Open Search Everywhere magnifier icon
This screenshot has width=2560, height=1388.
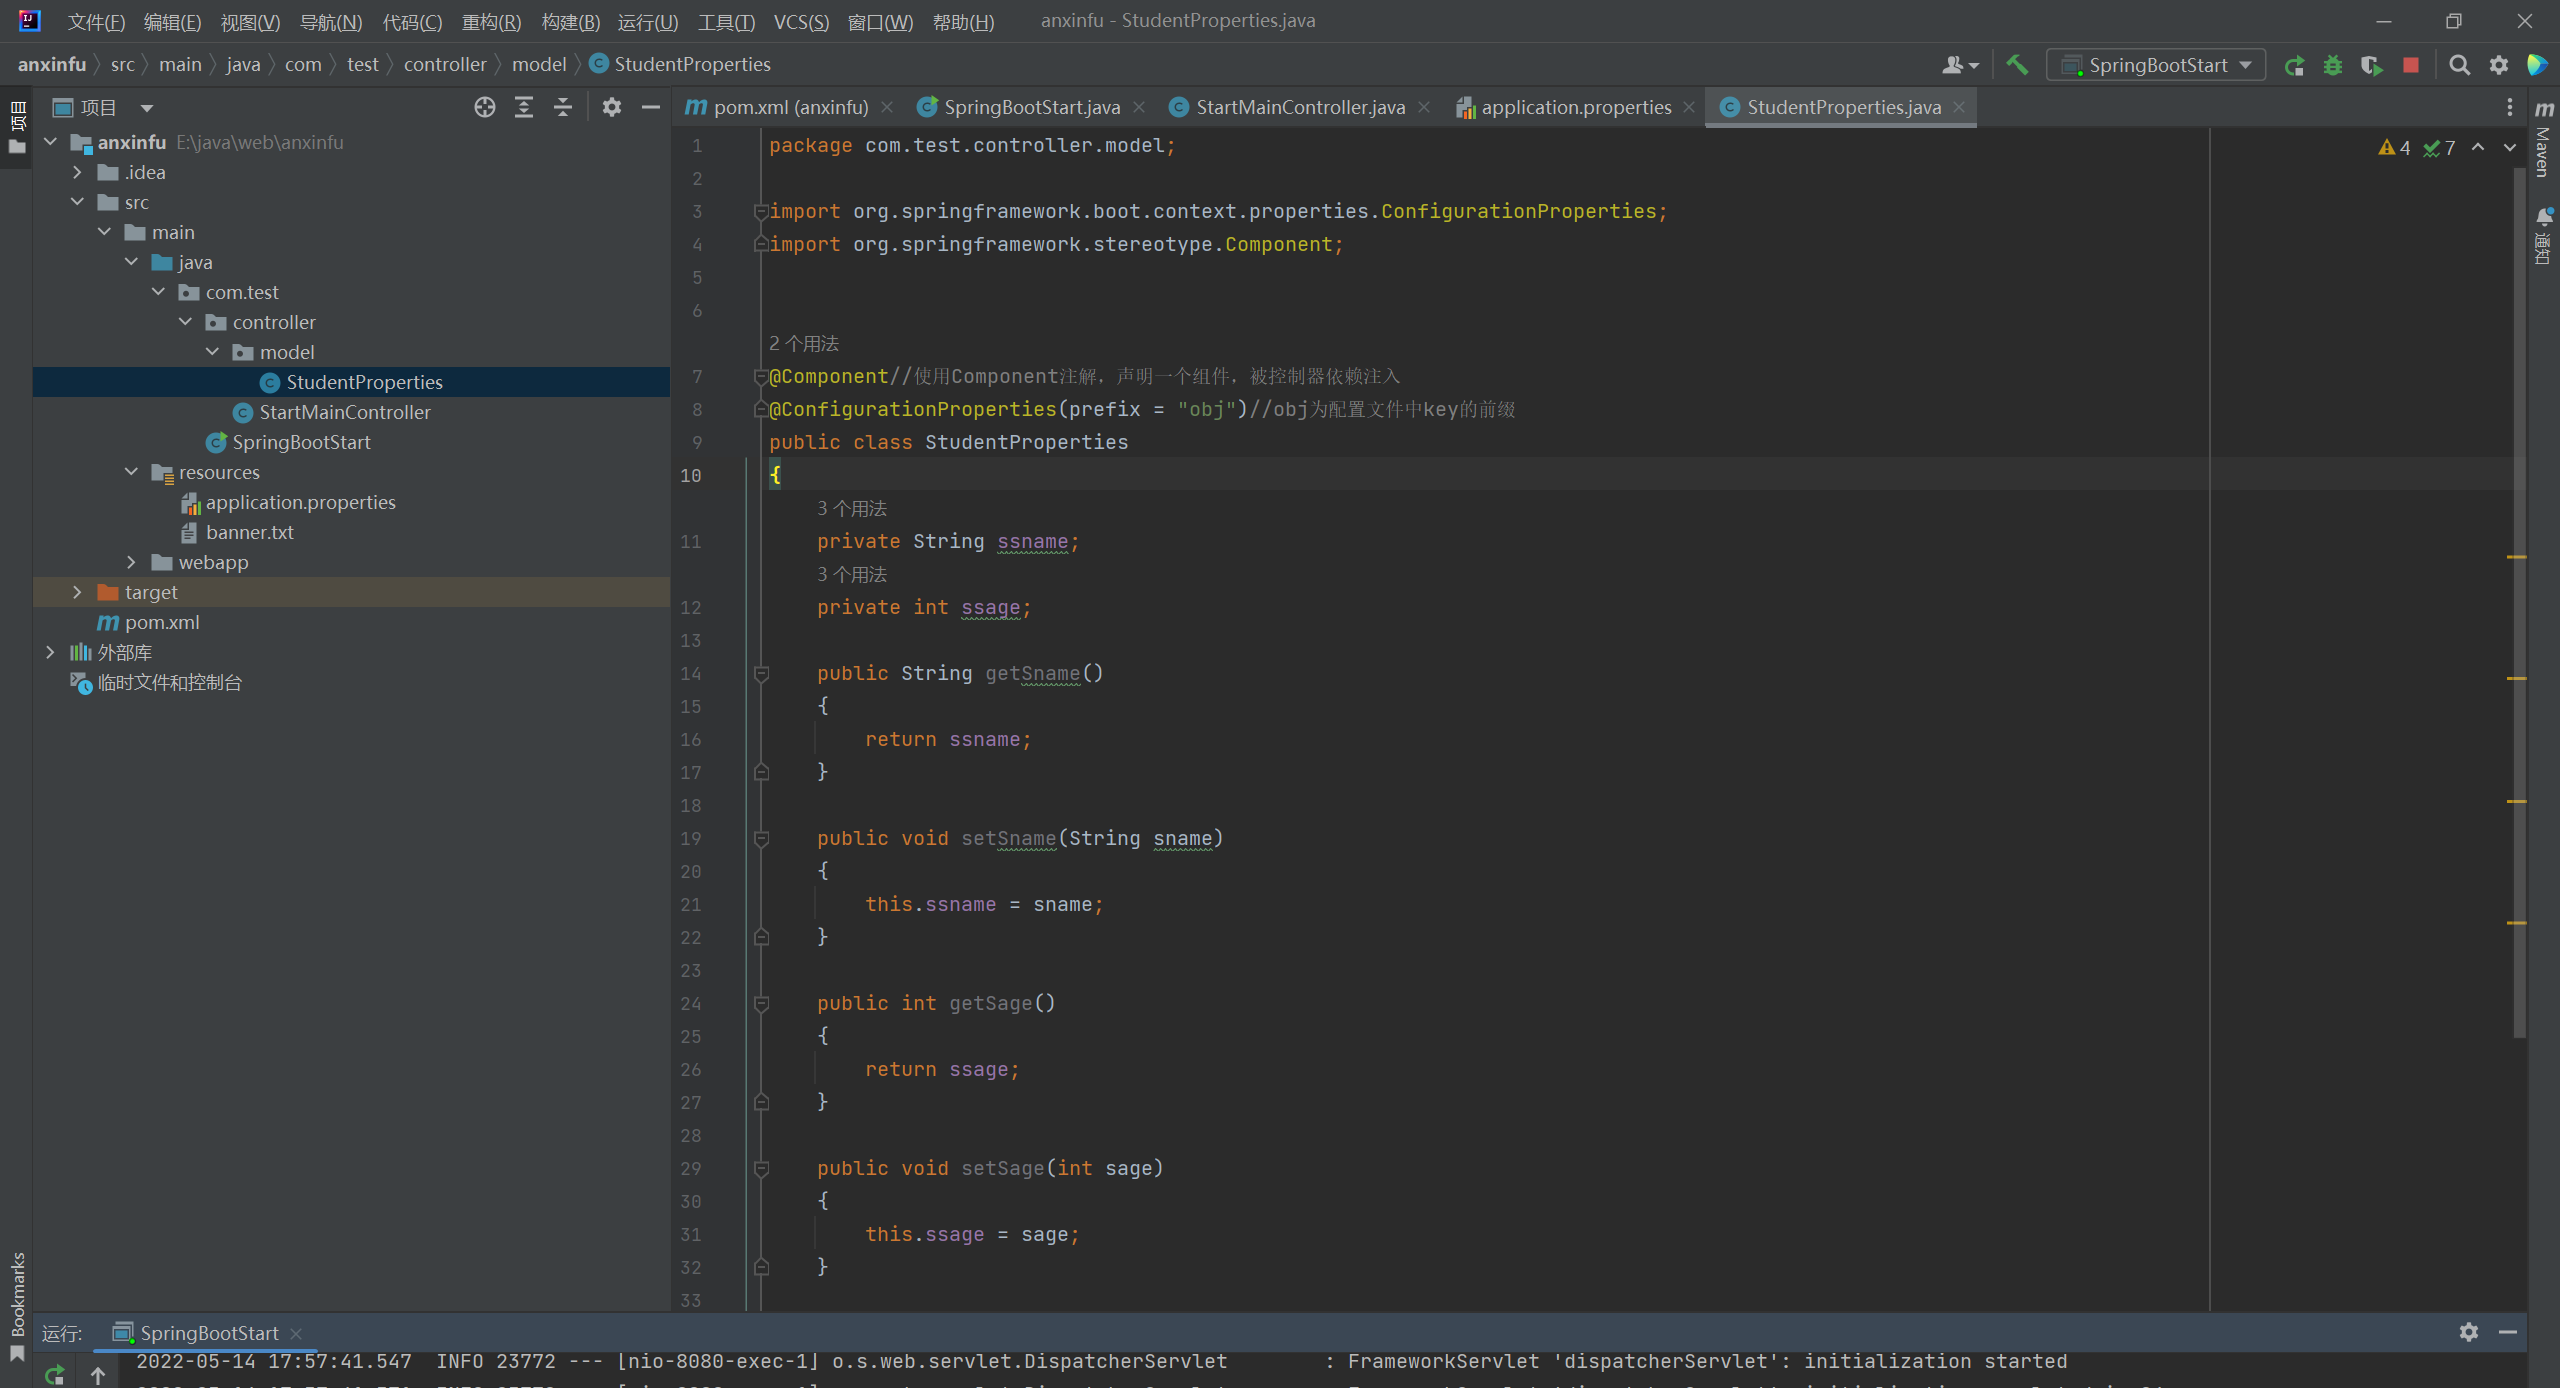[x=2459, y=65]
